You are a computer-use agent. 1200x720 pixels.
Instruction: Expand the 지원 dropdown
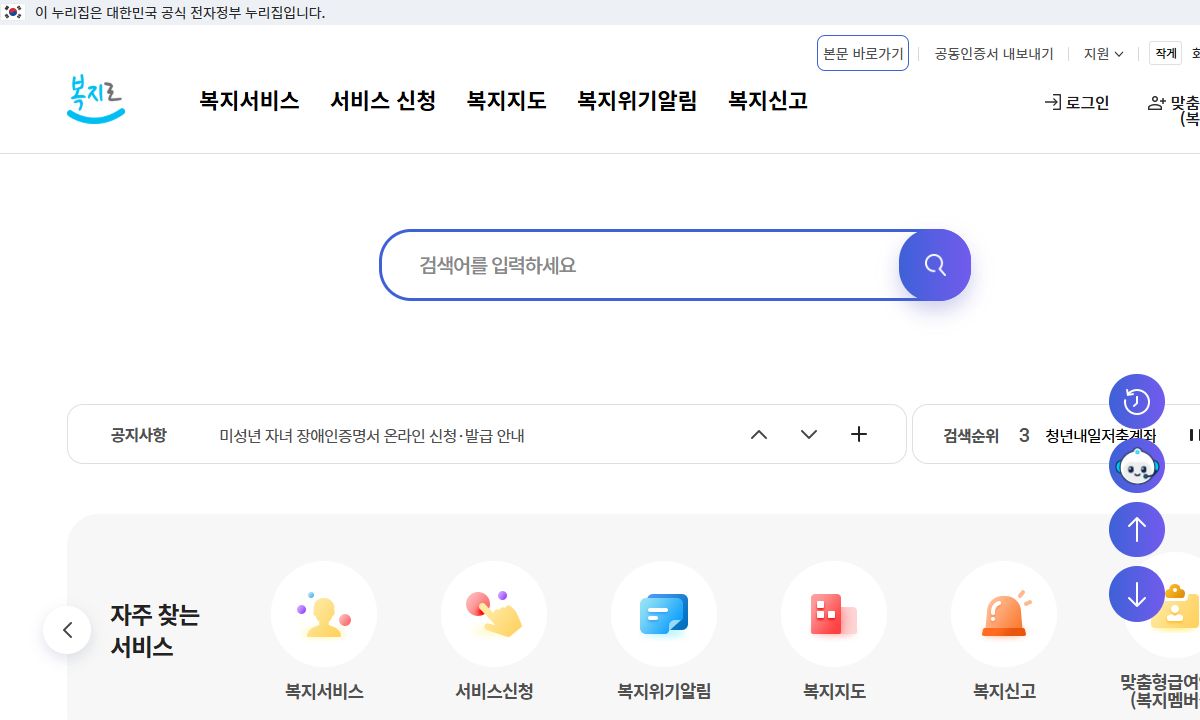(x=1104, y=54)
